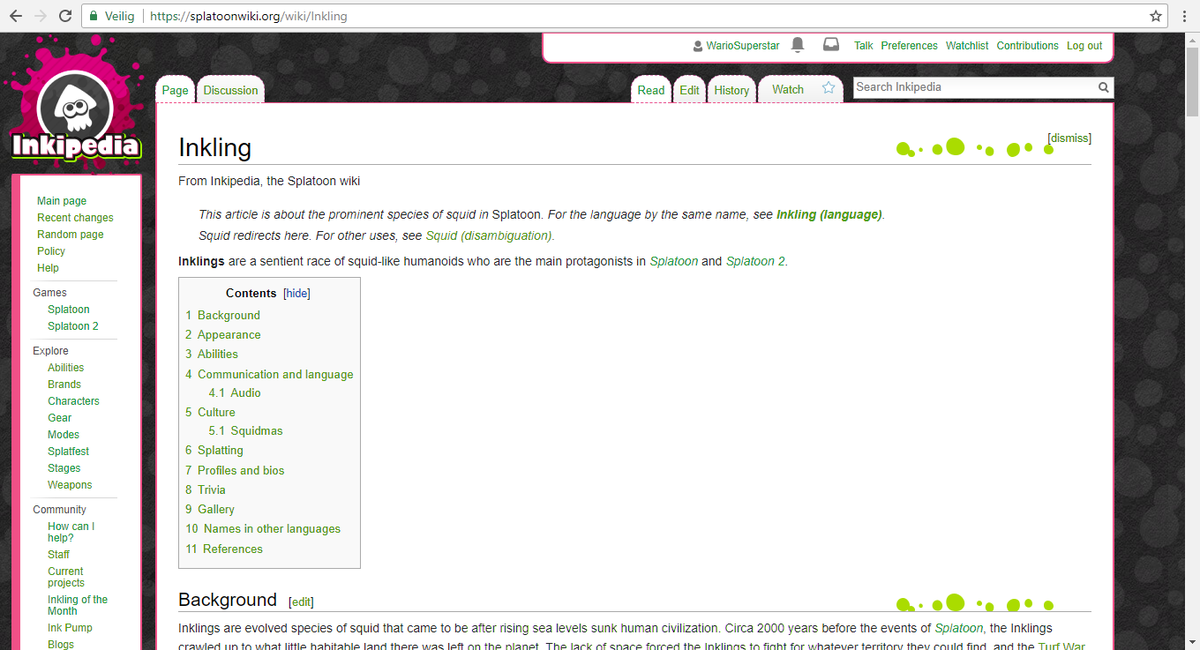This screenshot has height=650, width=1200.
Task: Open Inkling (language) article link
Action: tap(830, 215)
